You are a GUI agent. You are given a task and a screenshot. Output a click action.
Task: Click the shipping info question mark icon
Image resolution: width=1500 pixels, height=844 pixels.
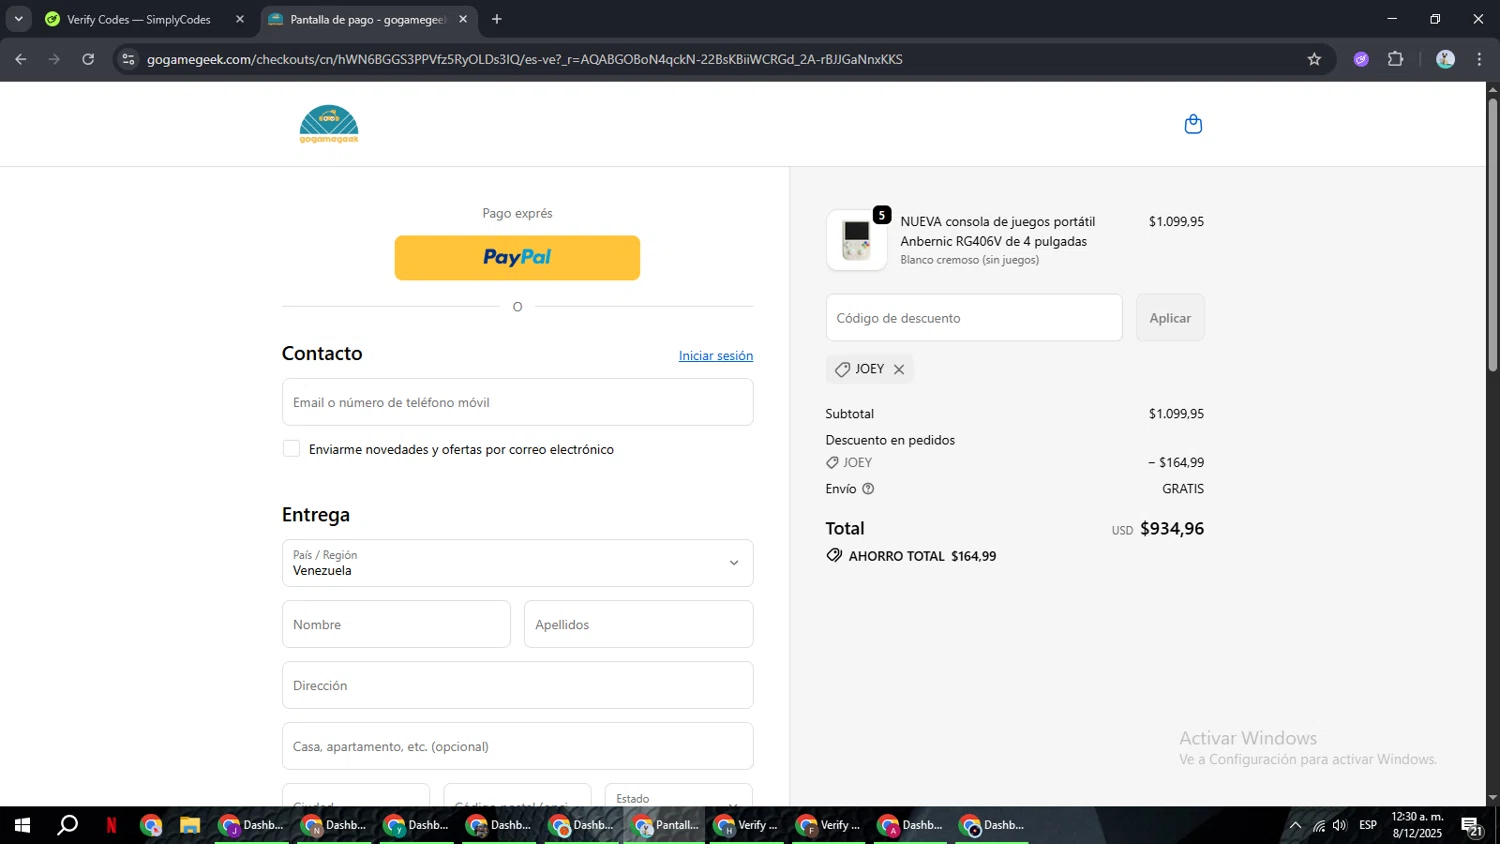click(x=868, y=489)
